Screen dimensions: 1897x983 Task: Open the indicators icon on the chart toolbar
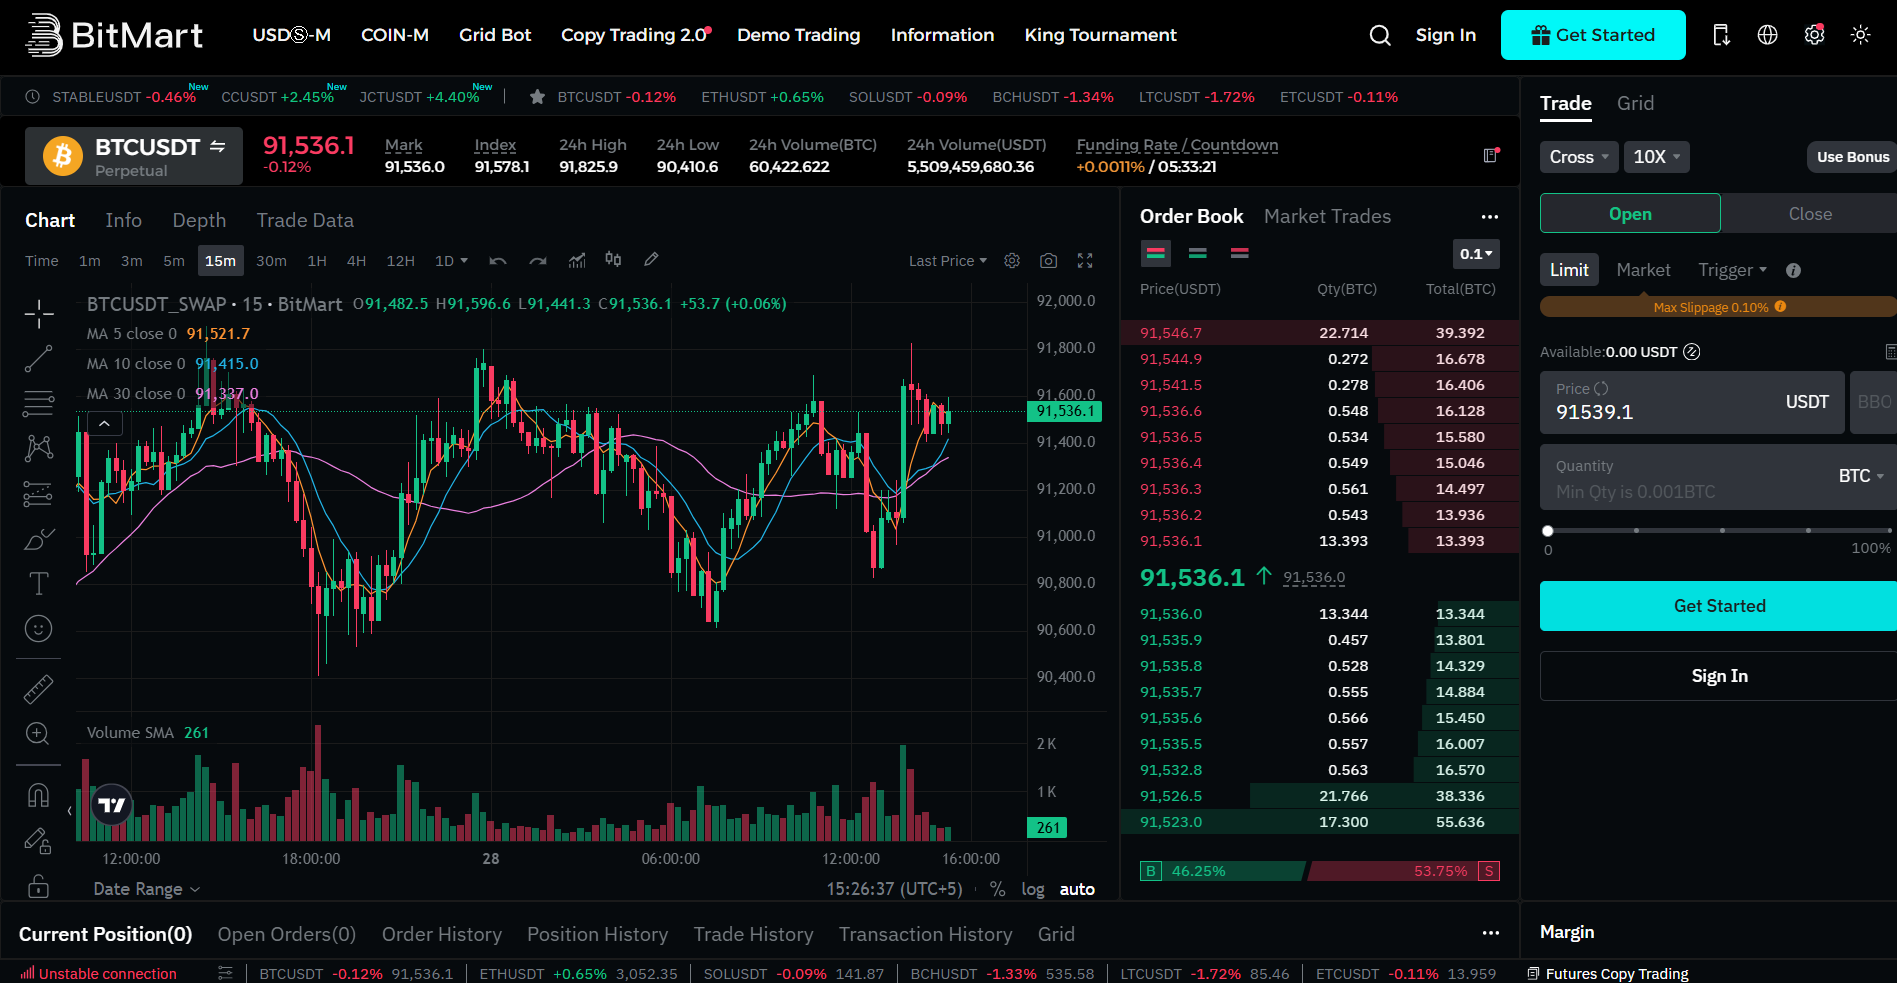coord(577,260)
